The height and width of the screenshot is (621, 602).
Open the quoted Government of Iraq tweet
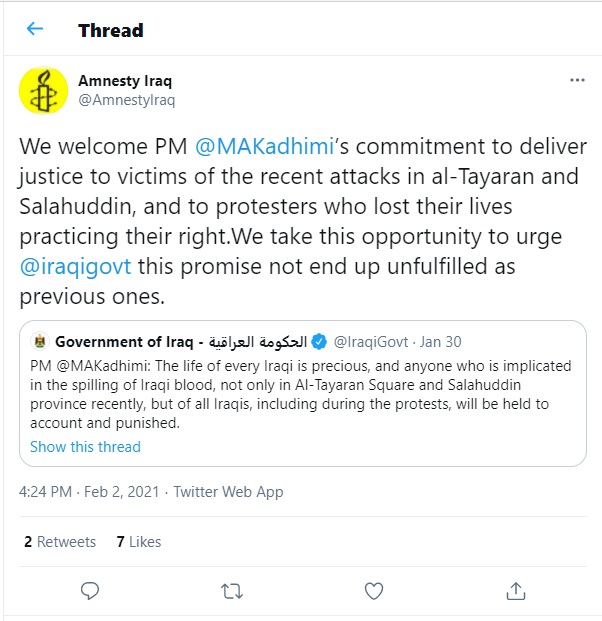tap(302, 395)
